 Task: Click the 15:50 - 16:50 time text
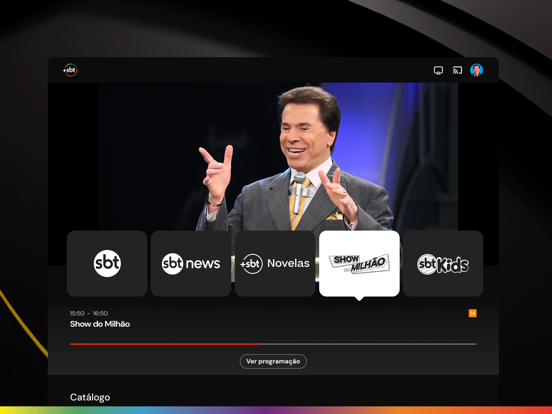pyautogui.click(x=89, y=313)
